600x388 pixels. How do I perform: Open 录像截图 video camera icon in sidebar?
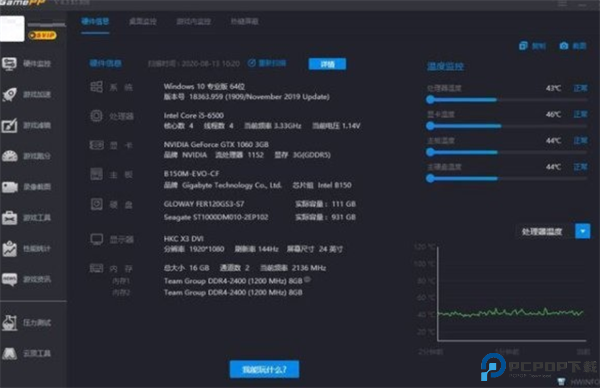point(10,187)
